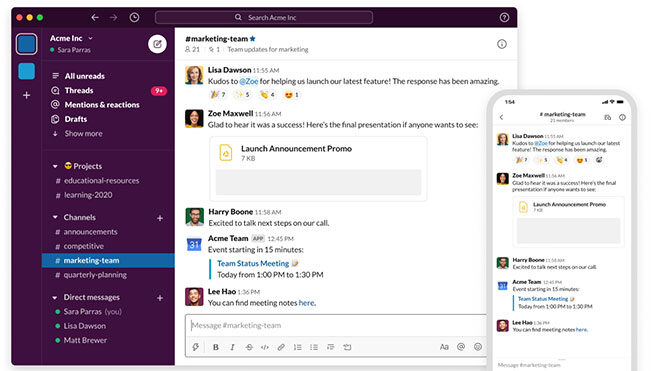Collapse the Projects section

(x=55, y=166)
